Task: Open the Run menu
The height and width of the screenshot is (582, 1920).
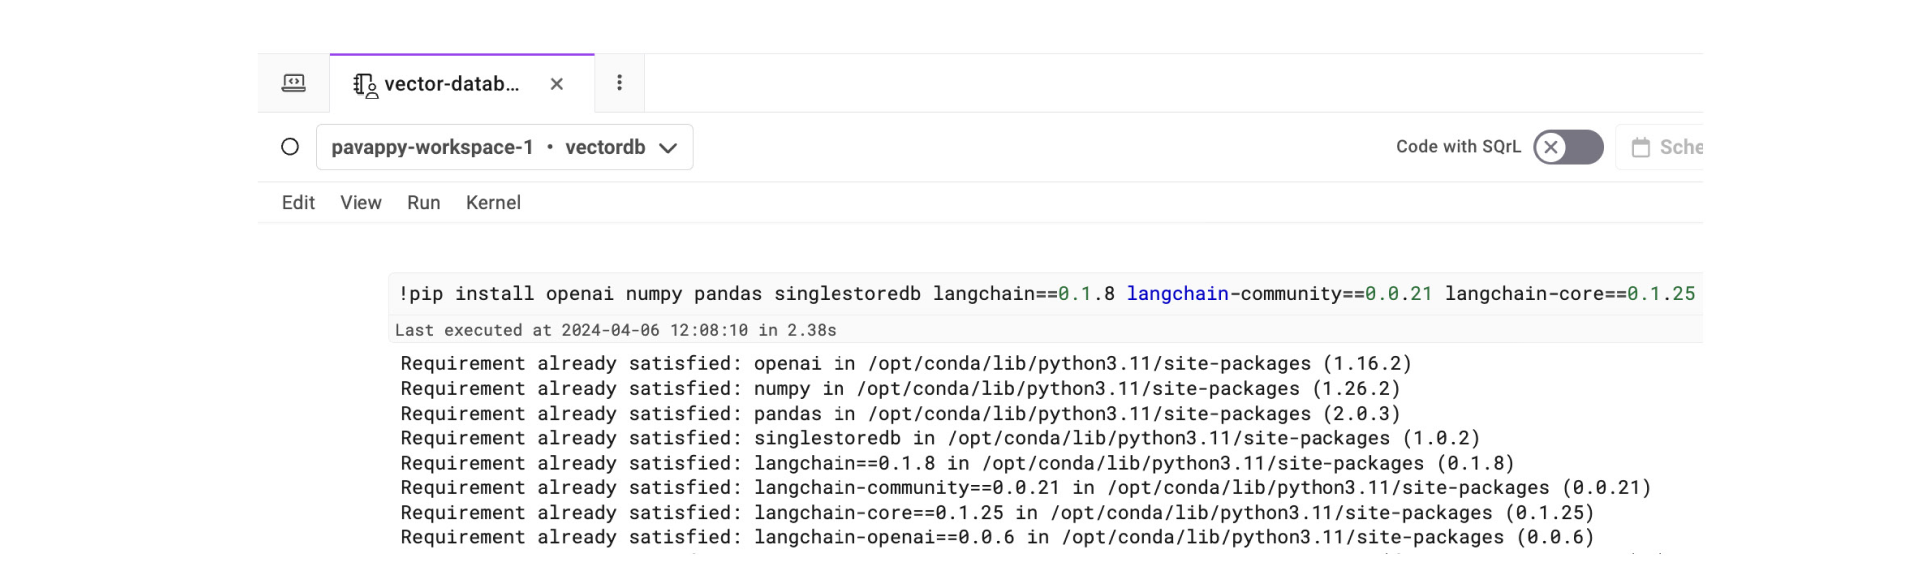Action: (423, 202)
